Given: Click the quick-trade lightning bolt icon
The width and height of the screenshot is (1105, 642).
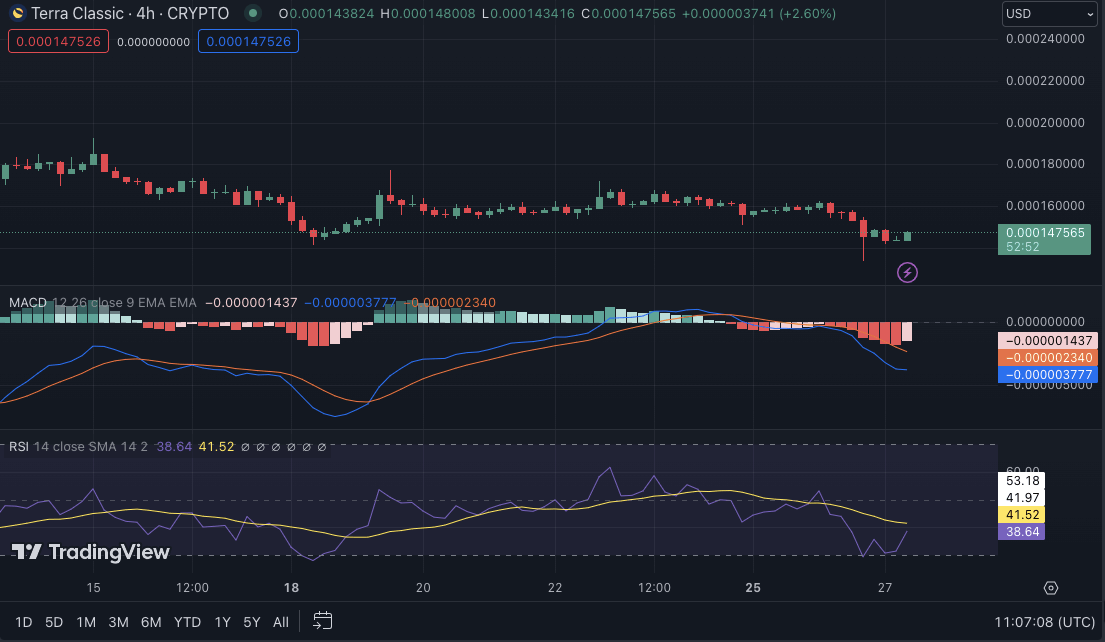Looking at the screenshot, I should 907,272.
